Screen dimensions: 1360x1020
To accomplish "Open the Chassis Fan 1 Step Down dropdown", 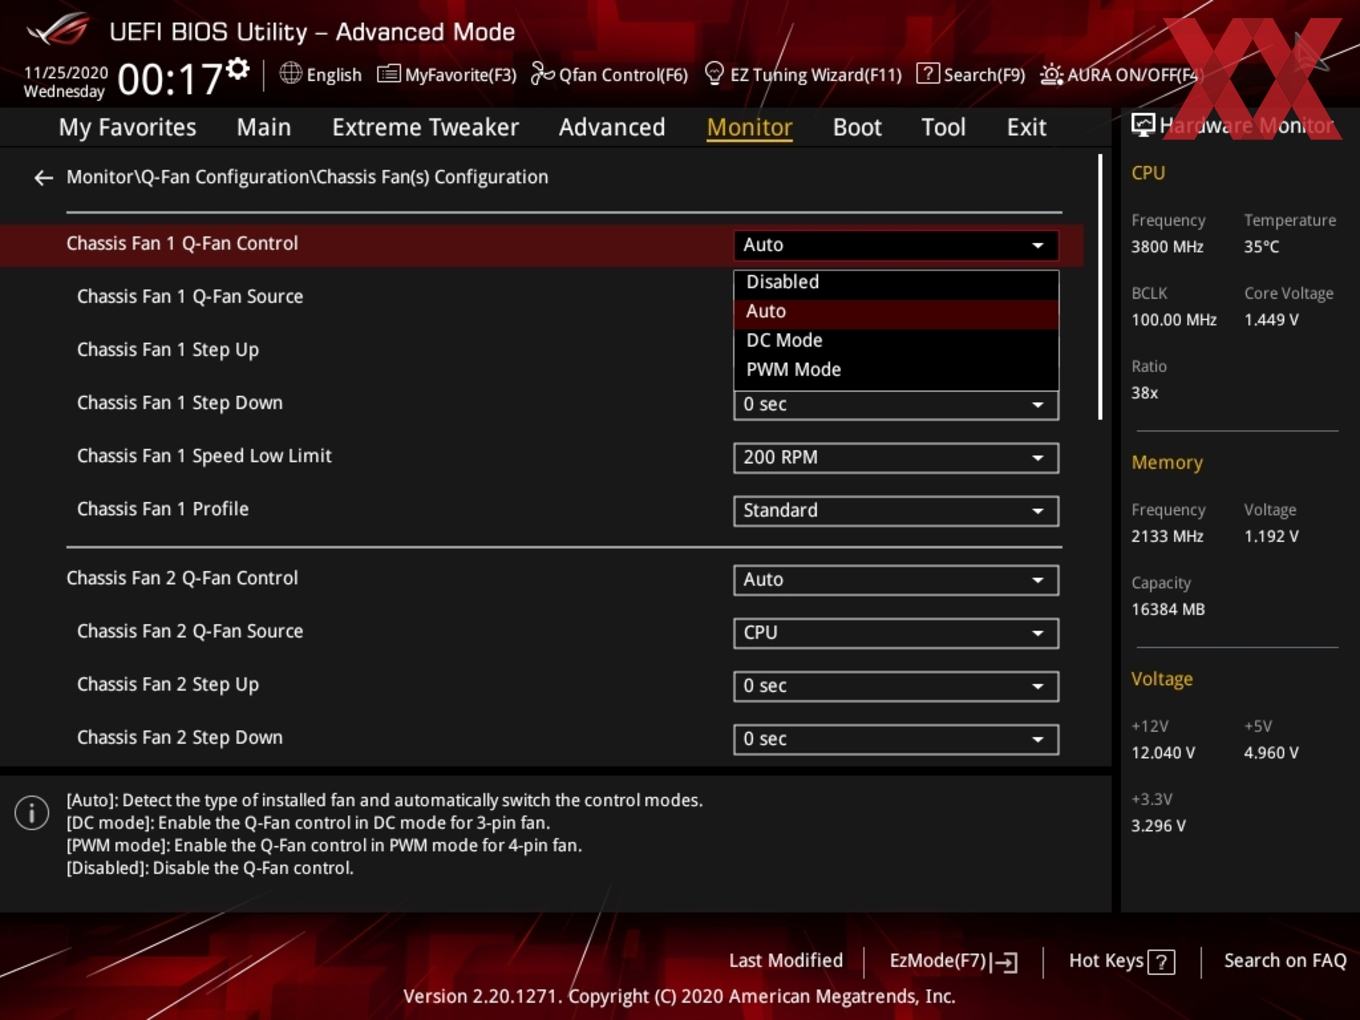I will pyautogui.click(x=896, y=405).
